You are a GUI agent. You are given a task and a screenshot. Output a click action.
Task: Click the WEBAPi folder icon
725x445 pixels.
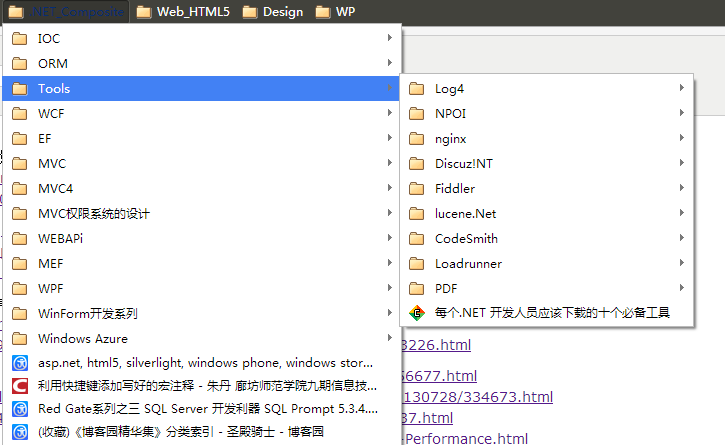[19, 238]
